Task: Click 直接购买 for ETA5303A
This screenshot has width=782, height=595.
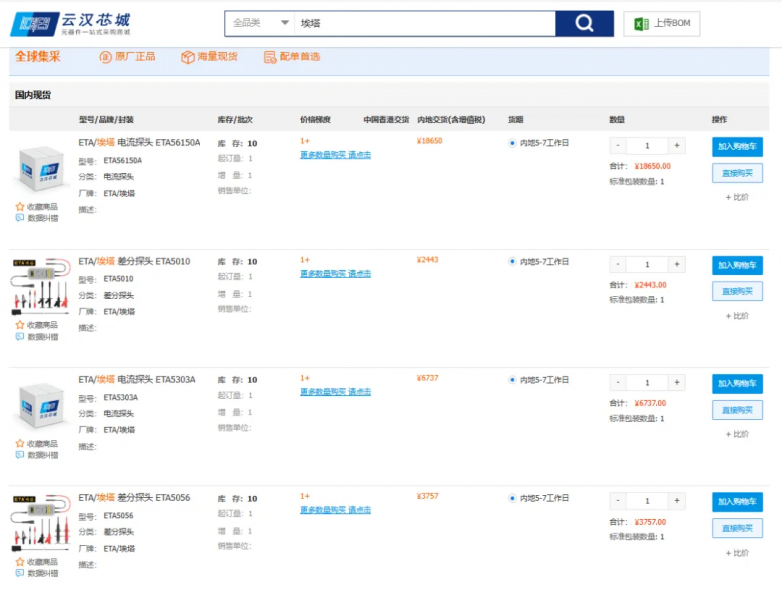Action: tap(737, 410)
